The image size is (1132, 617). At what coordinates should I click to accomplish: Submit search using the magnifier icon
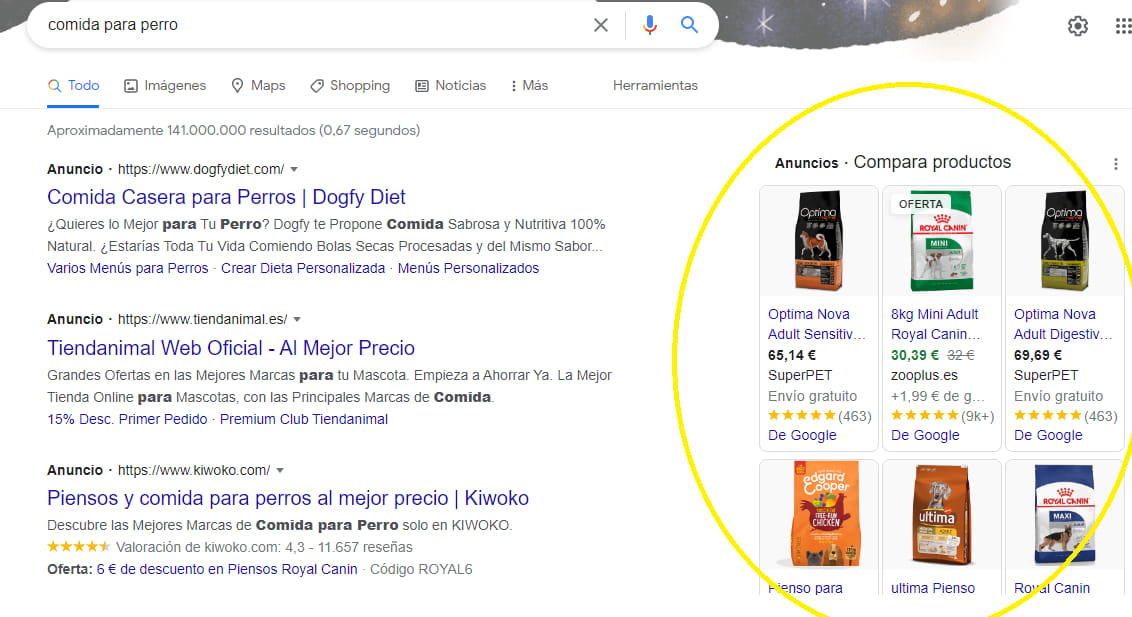(689, 25)
